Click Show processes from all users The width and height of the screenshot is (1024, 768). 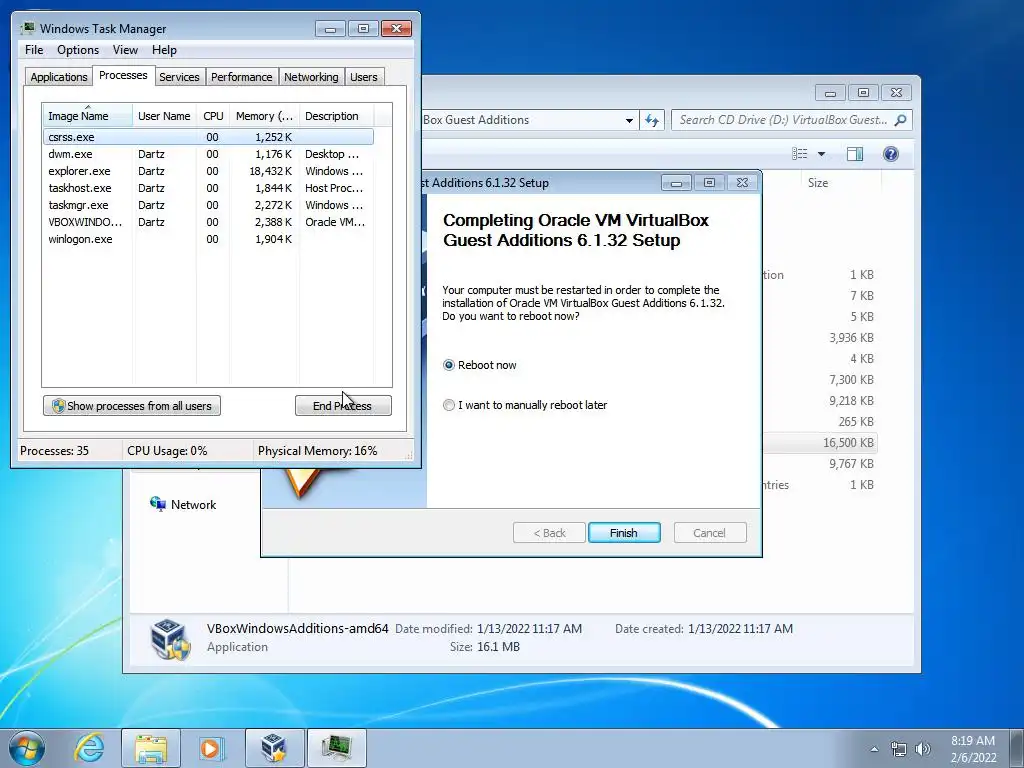click(132, 406)
